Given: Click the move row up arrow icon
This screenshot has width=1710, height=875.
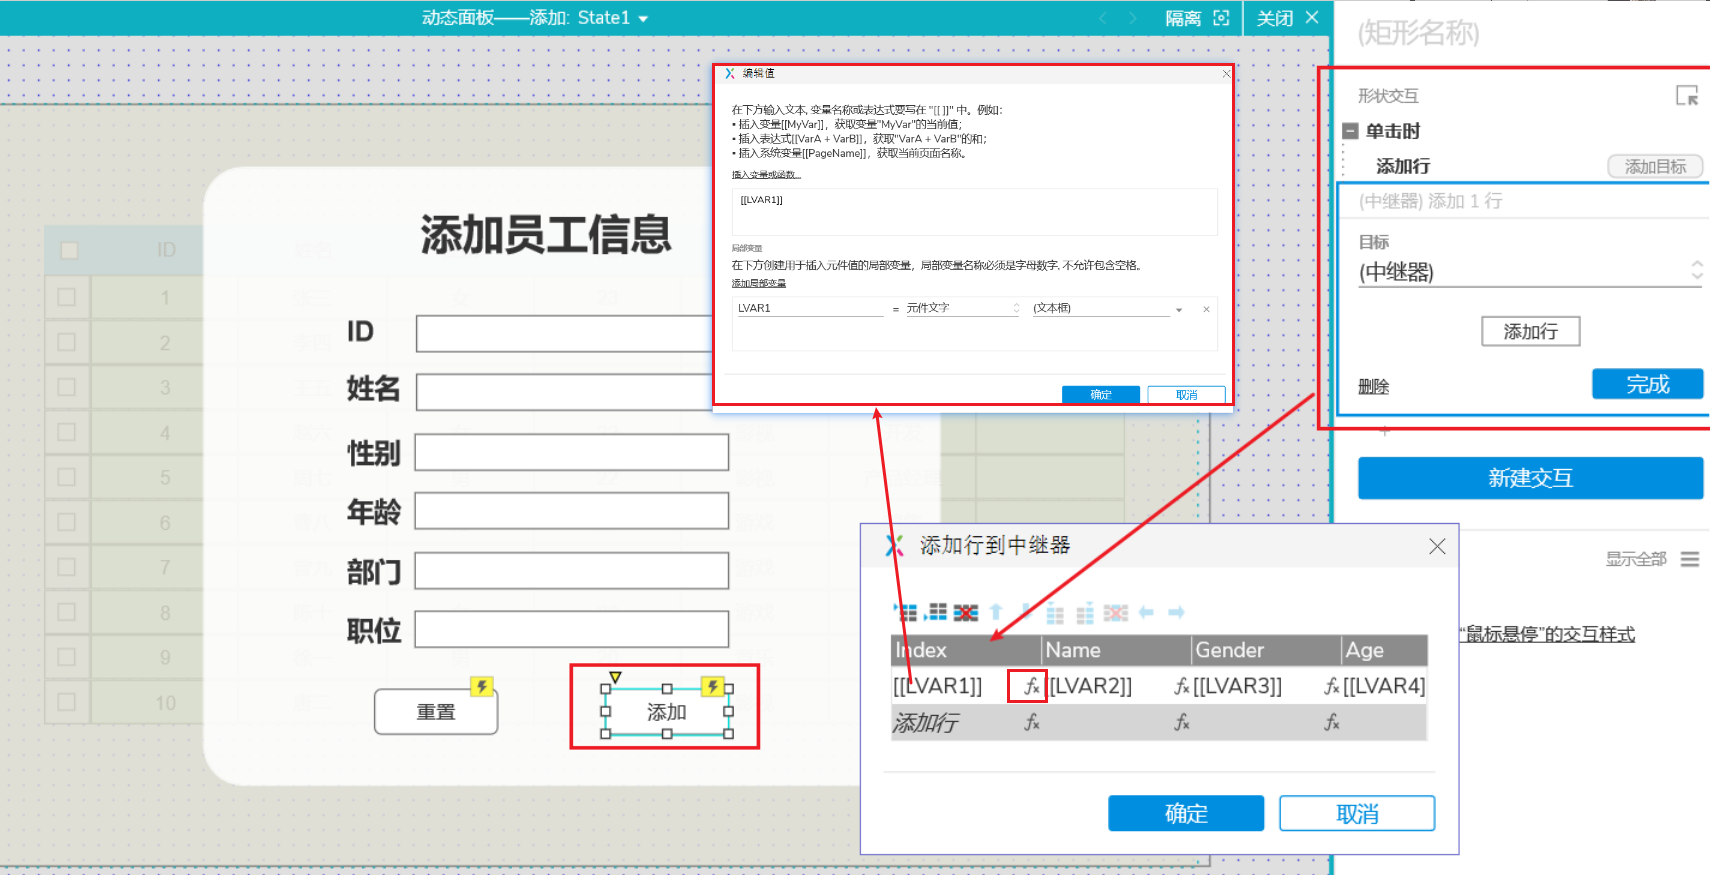Looking at the screenshot, I should coord(996,612).
